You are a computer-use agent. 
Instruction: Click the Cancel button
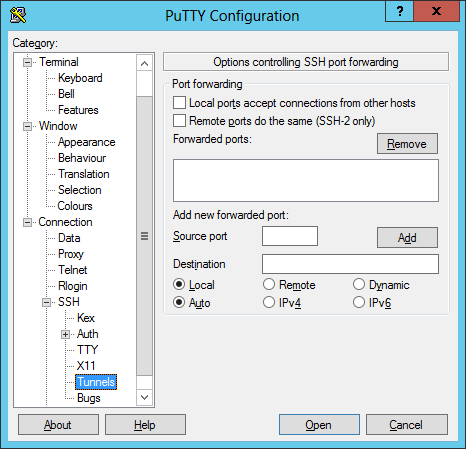[407, 425]
